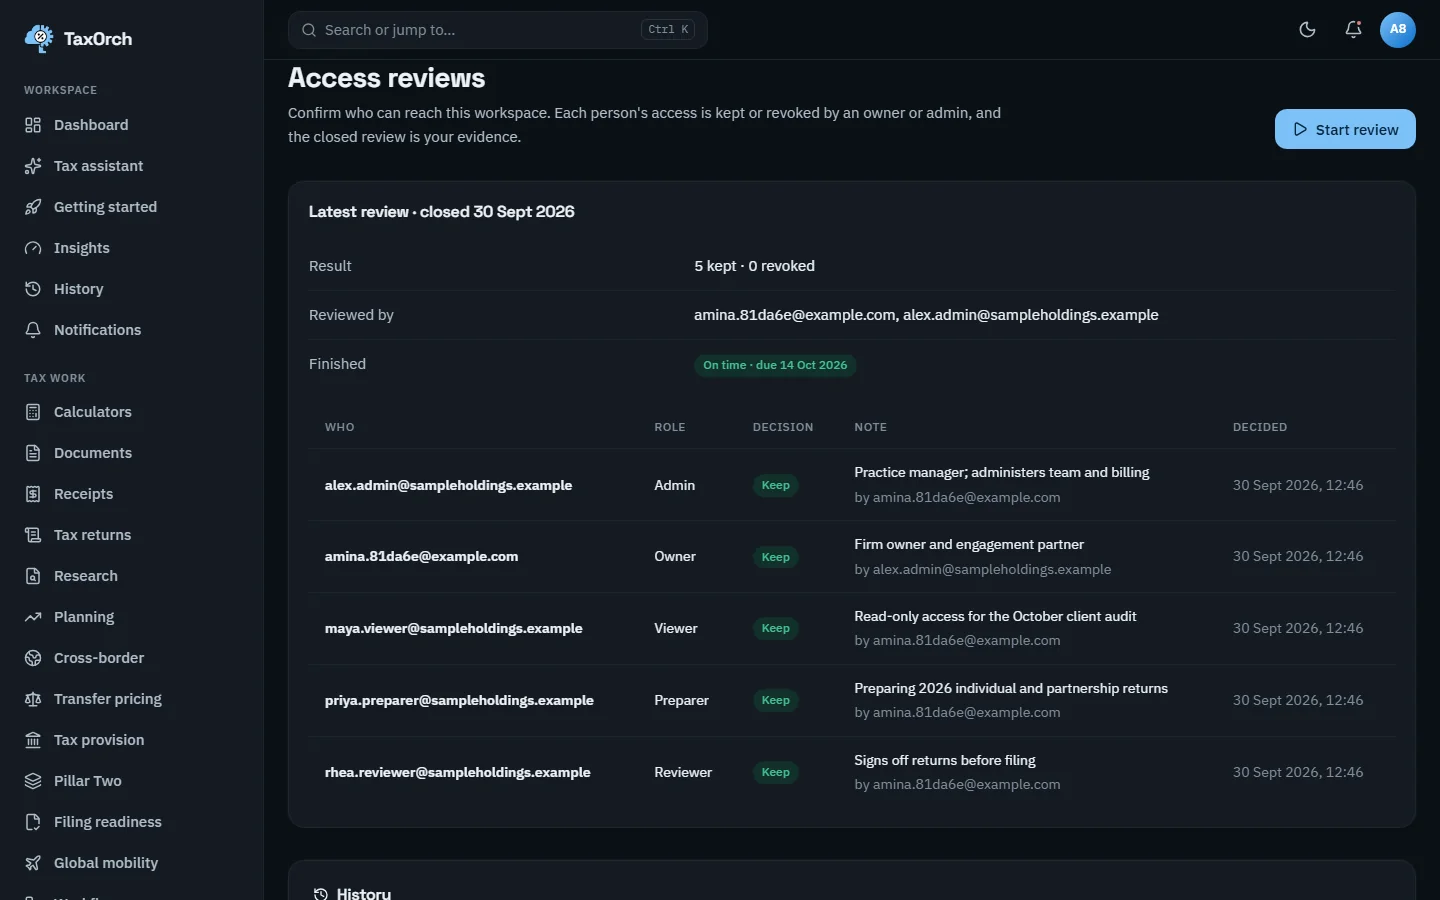
Task: Click the Getting started rocket icon
Action: tap(33, 207)
